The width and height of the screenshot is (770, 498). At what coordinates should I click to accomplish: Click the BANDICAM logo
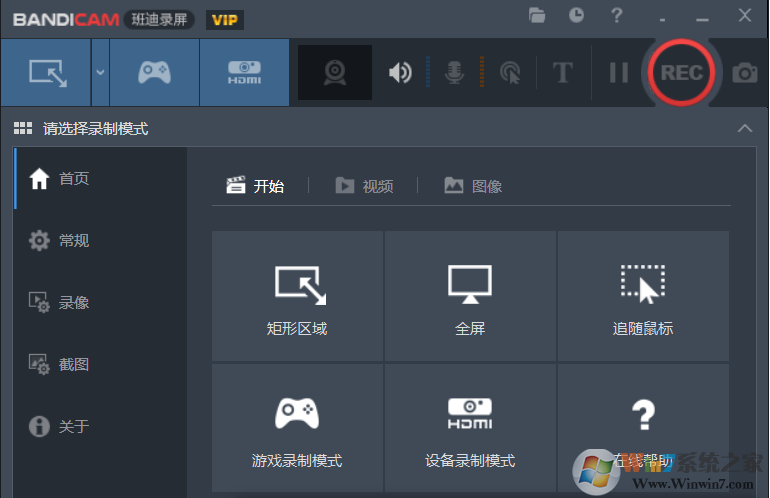(66, 20)
